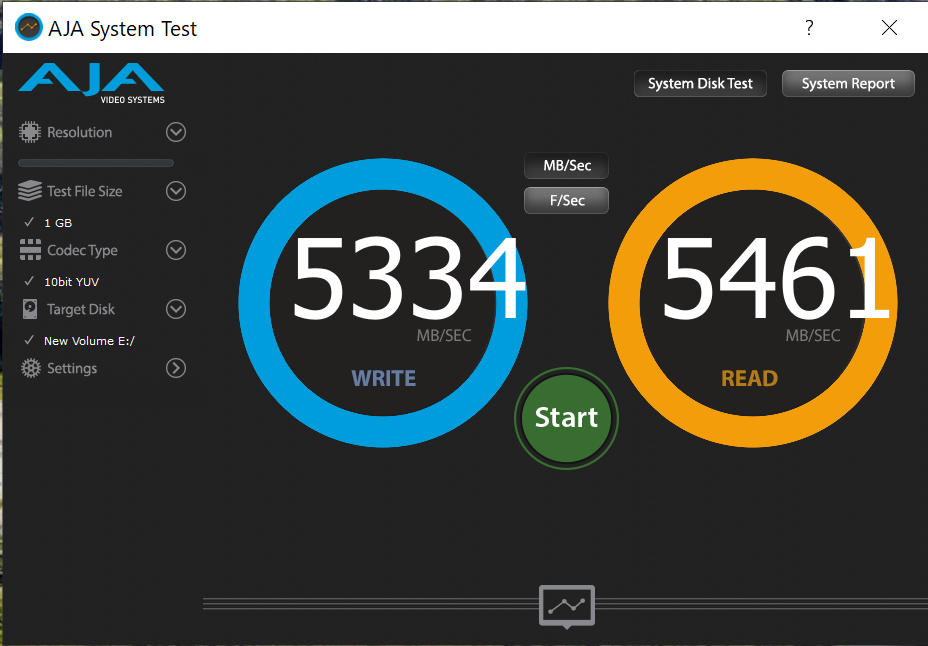The image size is (928, 646).
Task: Click the Test File Size label
Action: click(85, 191)
